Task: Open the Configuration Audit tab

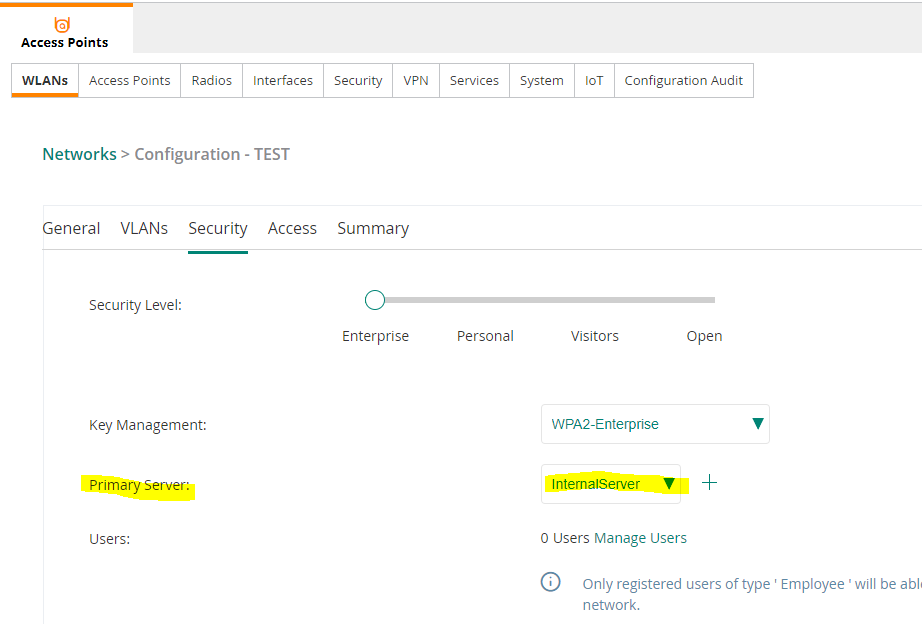Action: [683, 80]
